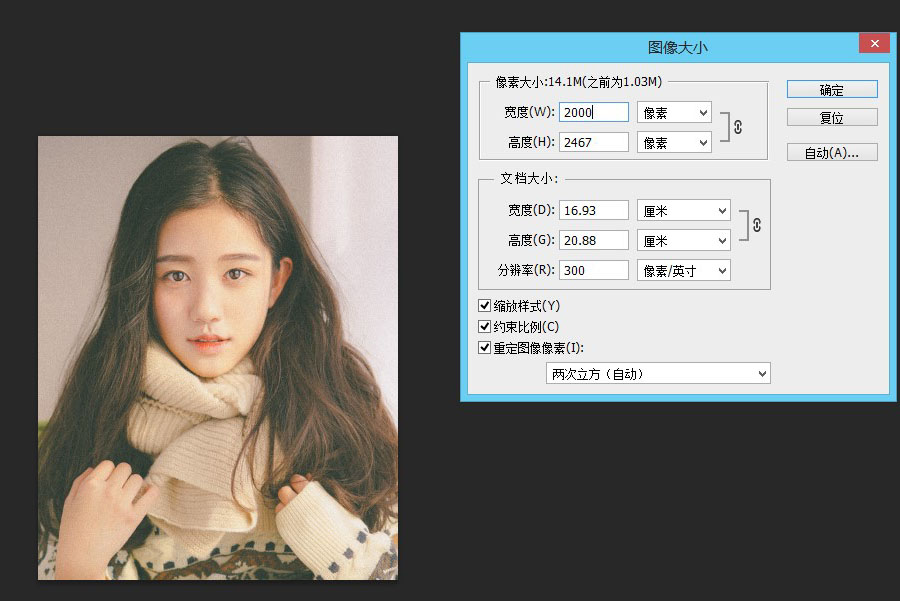The width and height of the screenshot is (900, 601).
Task: Click the resolution field showing 300
Action: tap(594, 271)
